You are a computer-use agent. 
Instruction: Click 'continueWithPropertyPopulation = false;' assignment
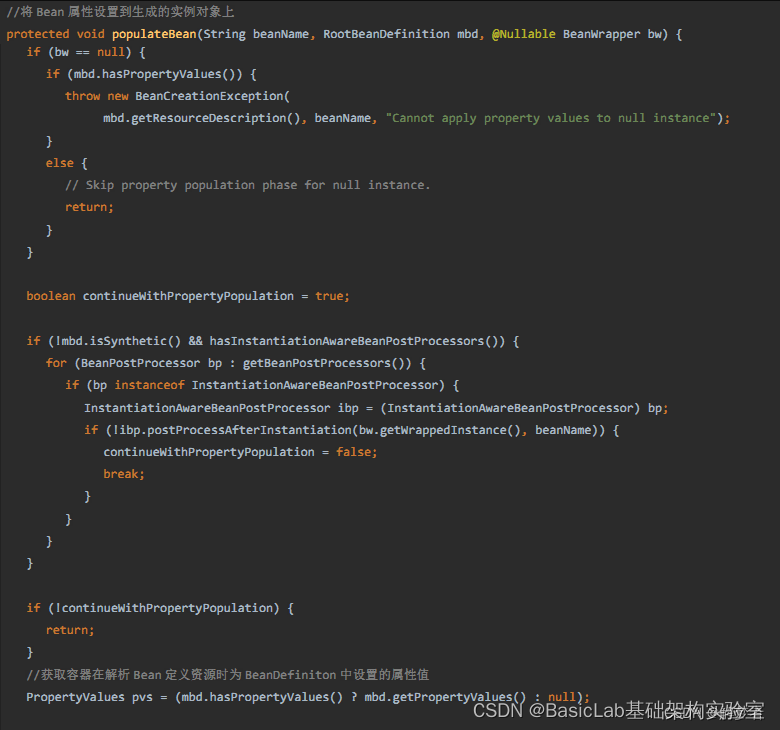pos(241,452)
